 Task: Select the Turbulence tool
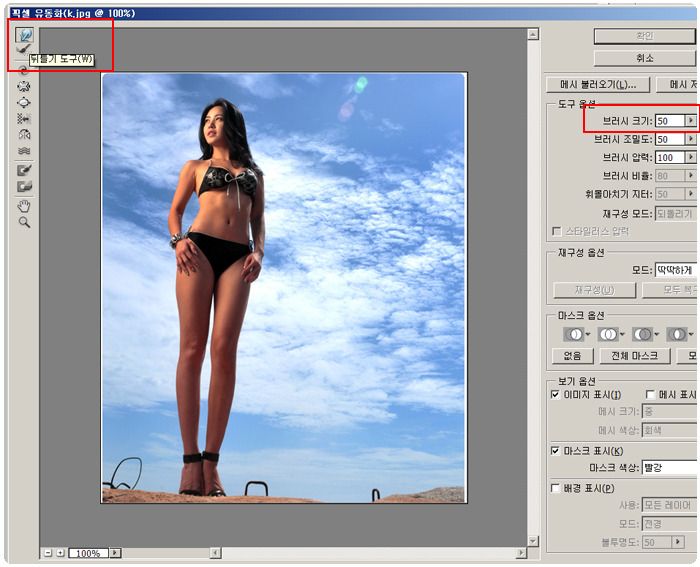(24, 150)
